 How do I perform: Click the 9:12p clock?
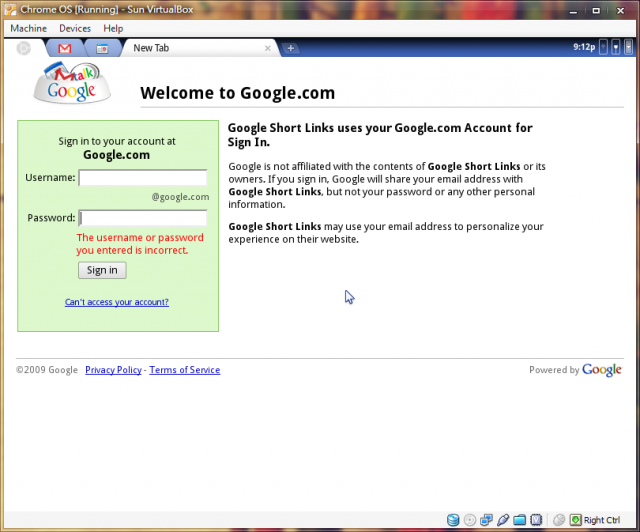pos(584,47)
